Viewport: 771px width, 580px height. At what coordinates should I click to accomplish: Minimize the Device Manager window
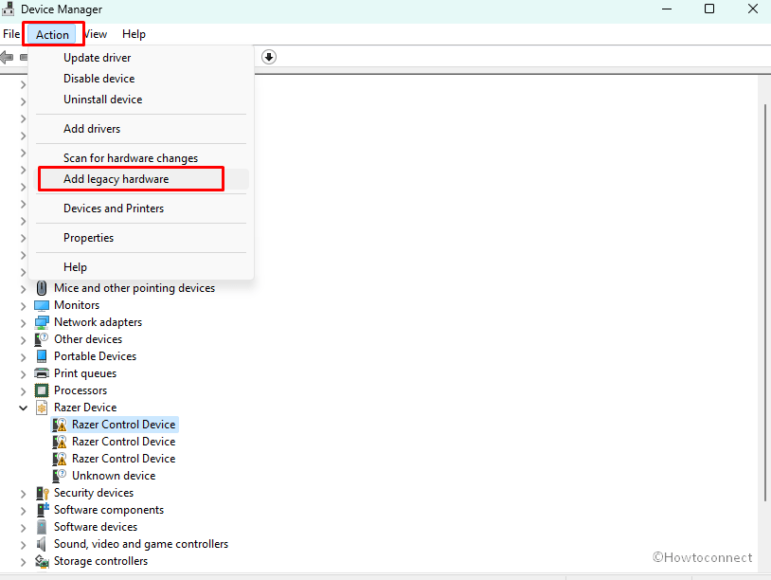tap(666, 9)
